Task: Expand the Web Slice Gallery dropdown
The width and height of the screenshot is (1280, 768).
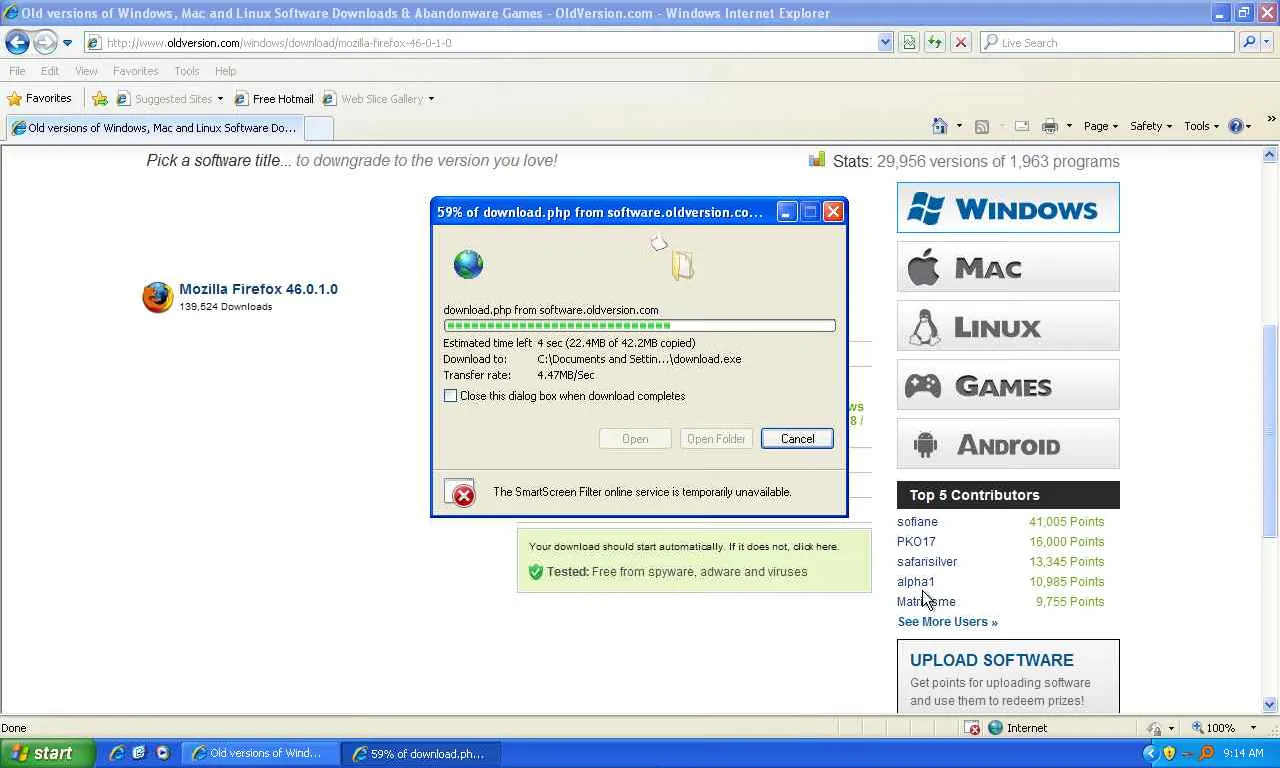Action: pos(431,99)
